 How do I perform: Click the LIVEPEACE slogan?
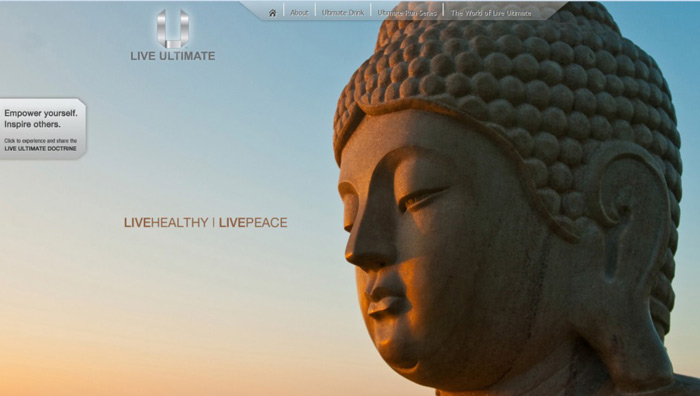click(x=253, y=222)
